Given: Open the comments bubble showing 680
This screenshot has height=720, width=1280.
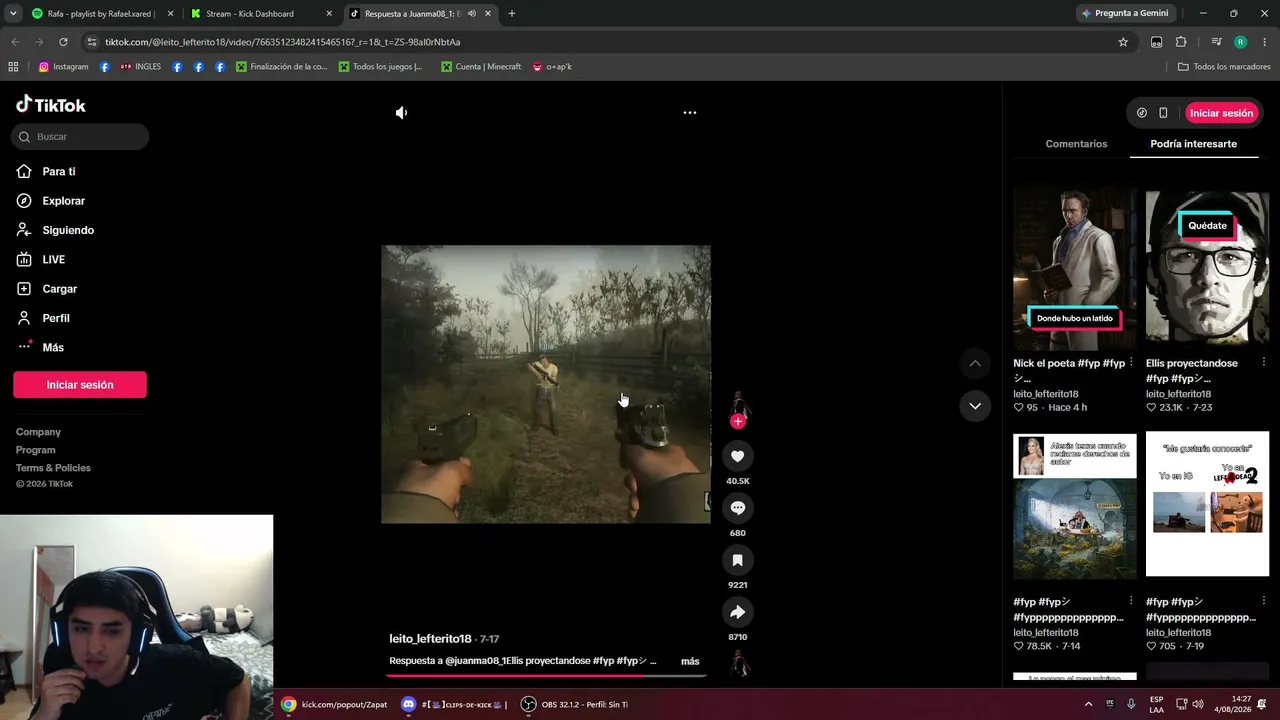Looking at the screenshot, I should (738, 508).
